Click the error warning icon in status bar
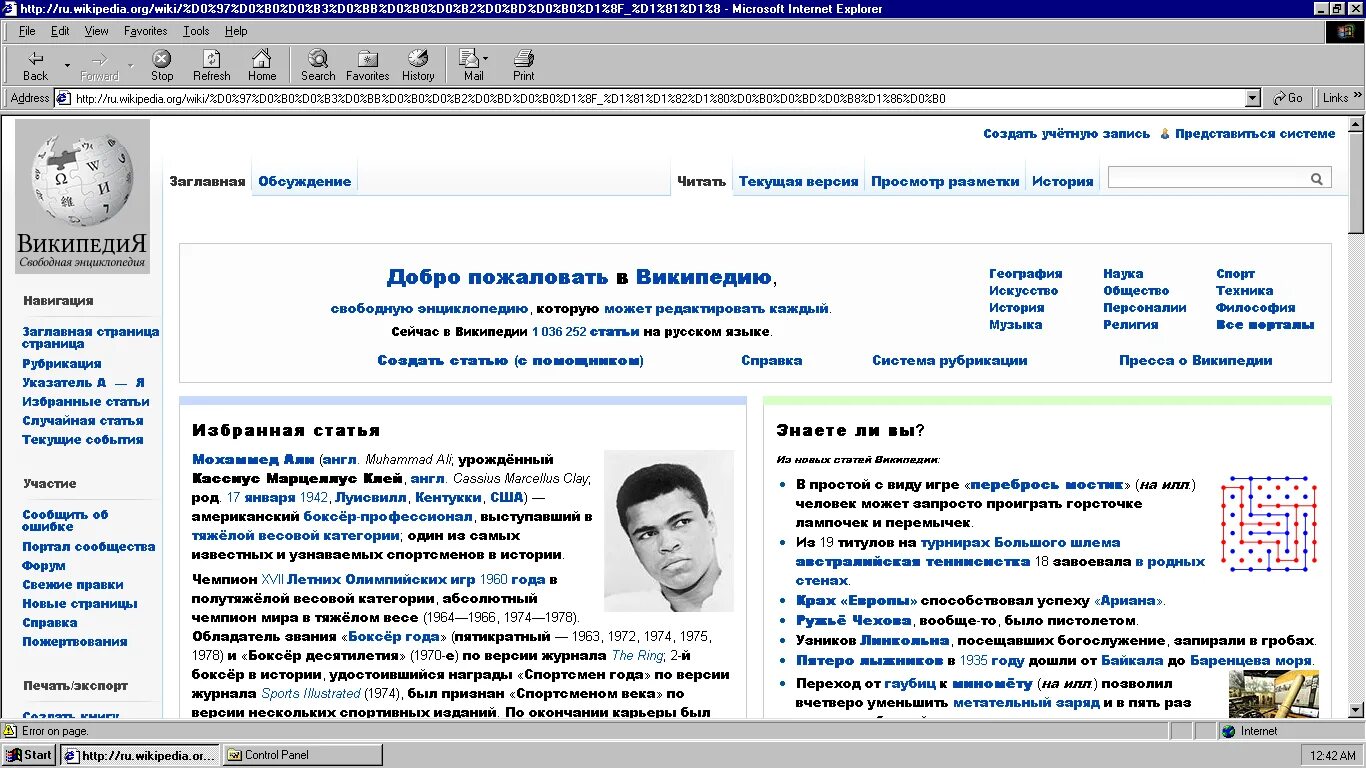 coord(10,731)
